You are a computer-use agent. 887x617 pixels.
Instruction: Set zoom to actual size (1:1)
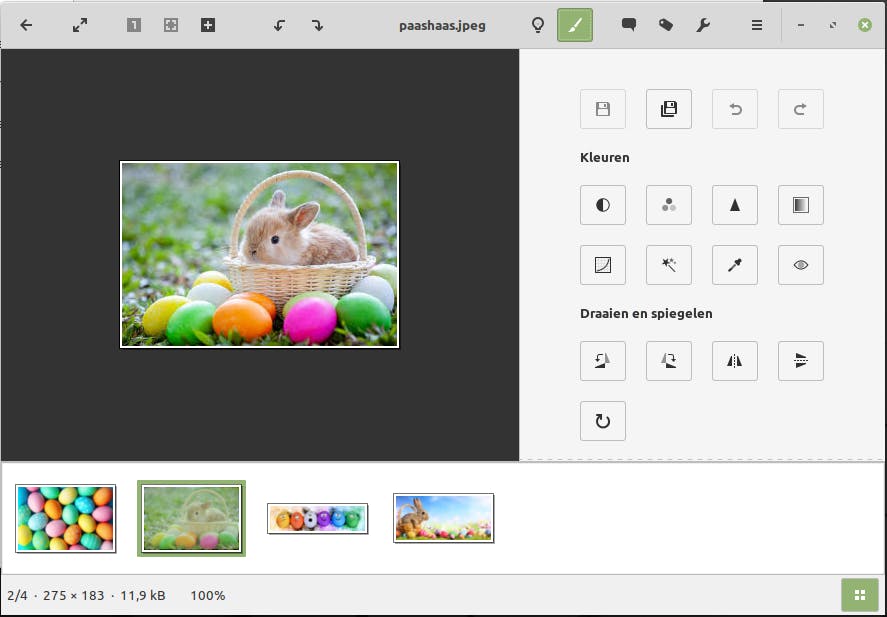[134, 25]
